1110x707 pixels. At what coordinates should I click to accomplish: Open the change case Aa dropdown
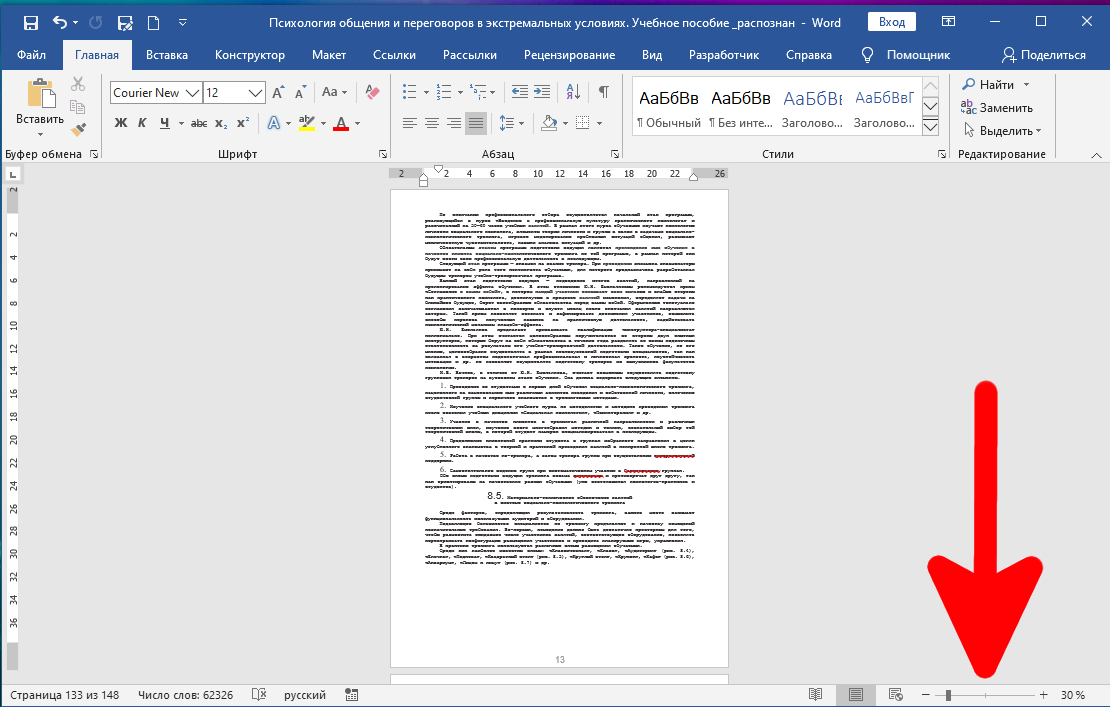click(x=334, y=92)
